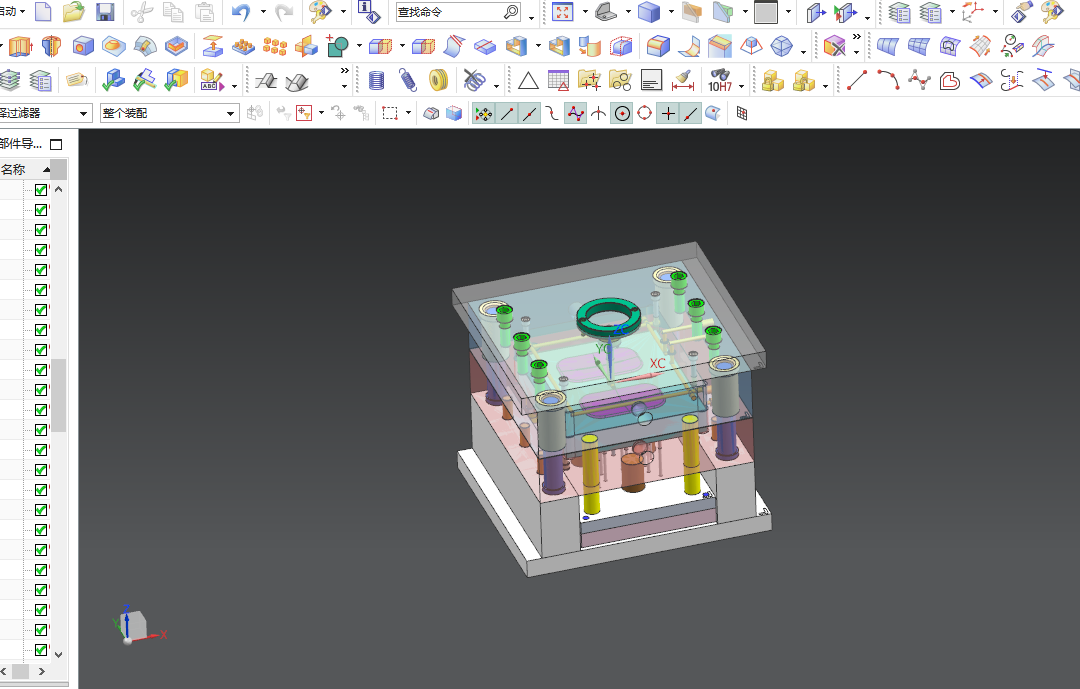Toggle snap to midpoint option

coord(530,114)
